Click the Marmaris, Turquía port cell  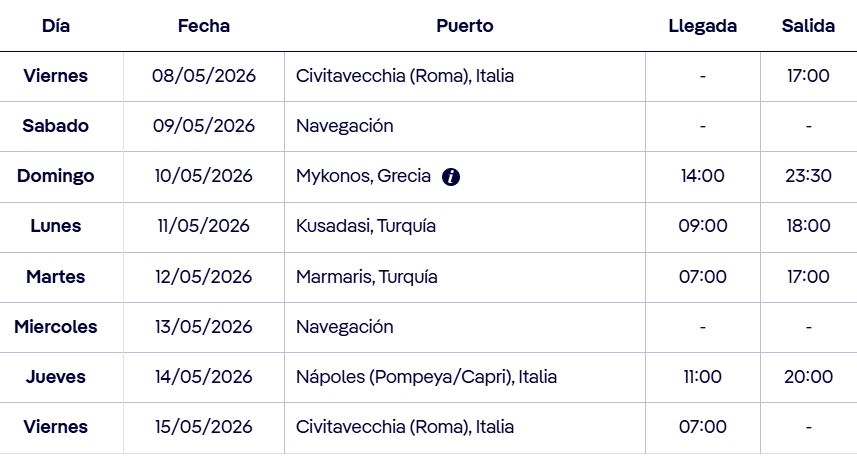tap(367, 276)
